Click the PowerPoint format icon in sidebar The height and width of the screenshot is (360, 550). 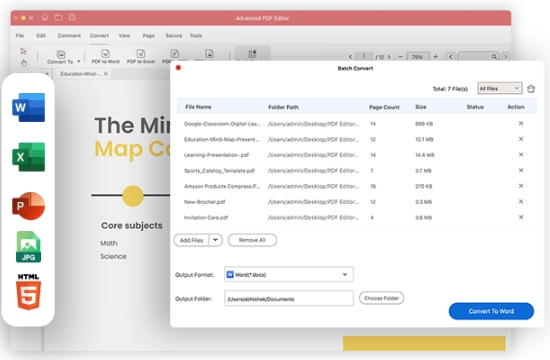click(x=28, y=206)
